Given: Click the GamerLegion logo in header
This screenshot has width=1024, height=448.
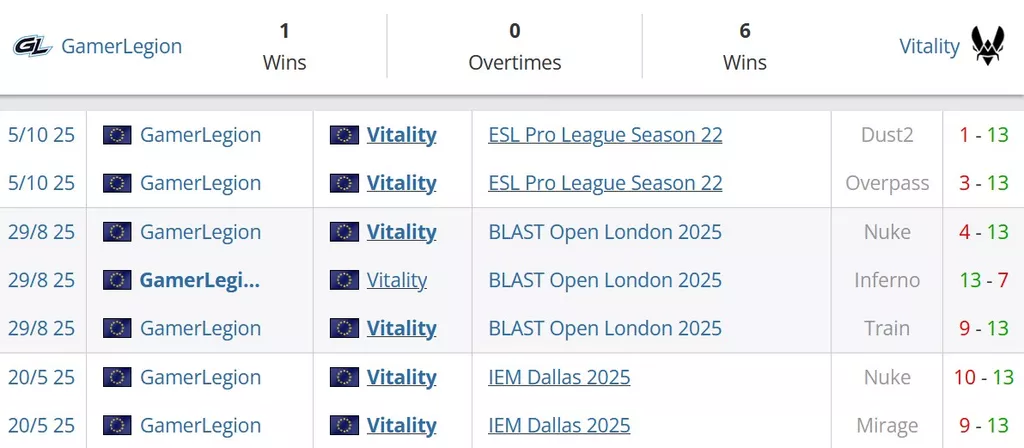Looking at the screenshot, I should (32, 46).
